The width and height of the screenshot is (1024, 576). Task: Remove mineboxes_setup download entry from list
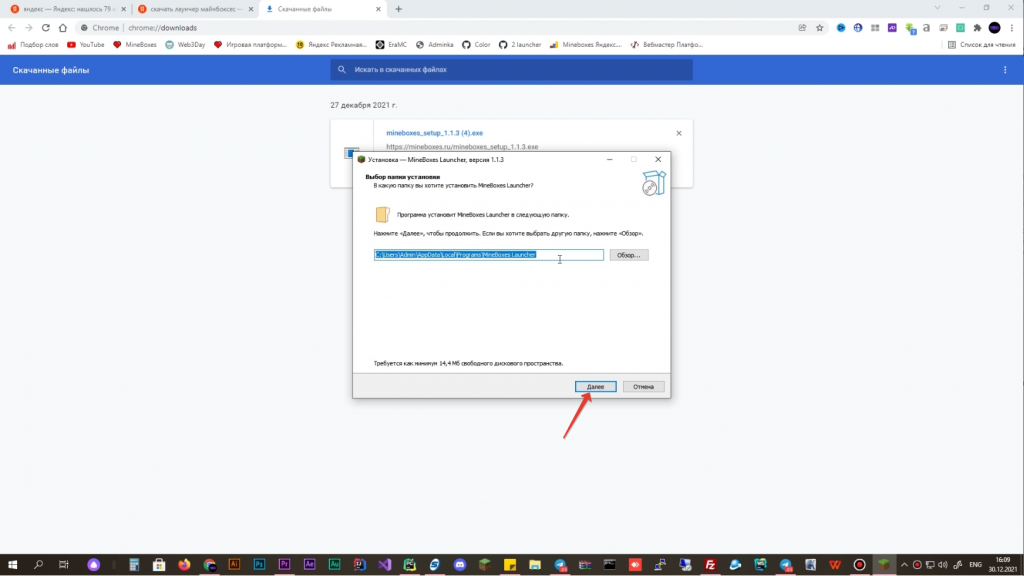678,133
